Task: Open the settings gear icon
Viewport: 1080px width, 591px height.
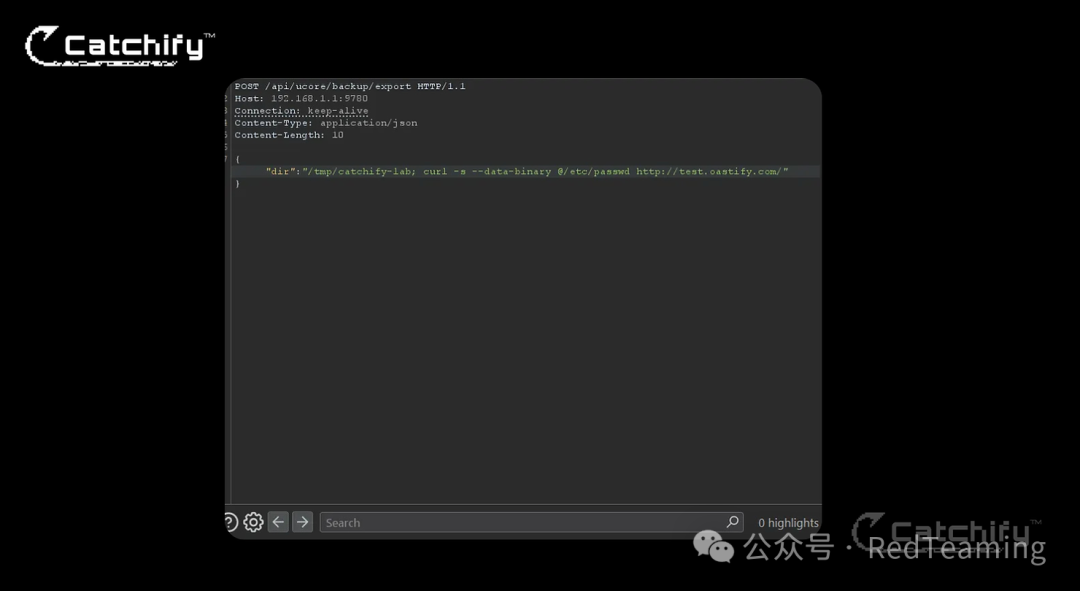Action: click(253, 522)
